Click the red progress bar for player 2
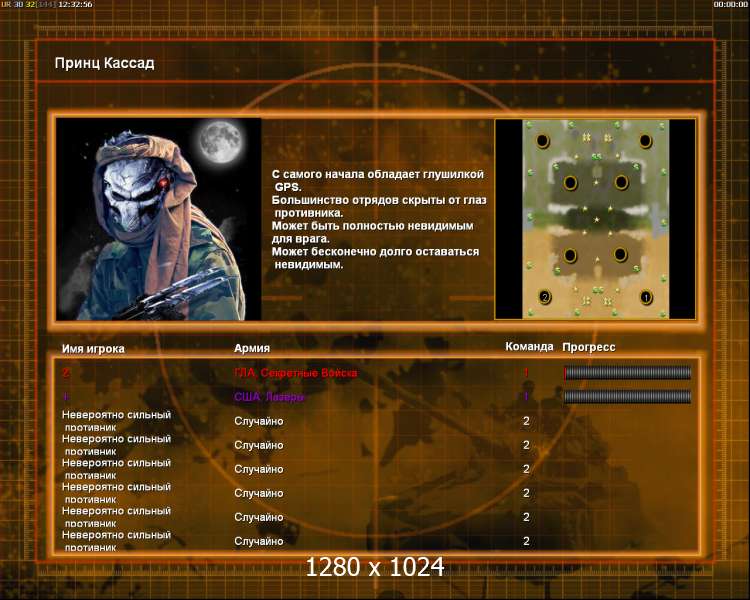The image size is (750, 600). (627, 373)
